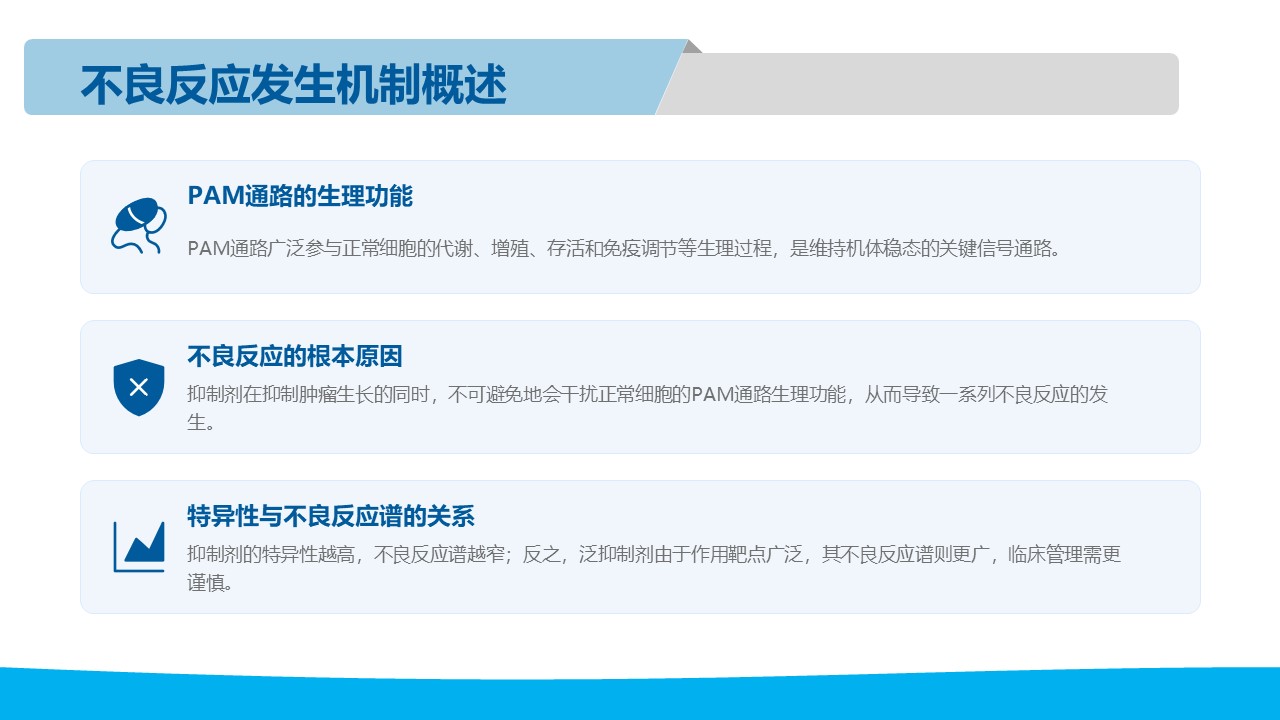
Task: Select the paragraph beginning 抑制剂在抑制肿瘤生长
Action: [647, 394]
